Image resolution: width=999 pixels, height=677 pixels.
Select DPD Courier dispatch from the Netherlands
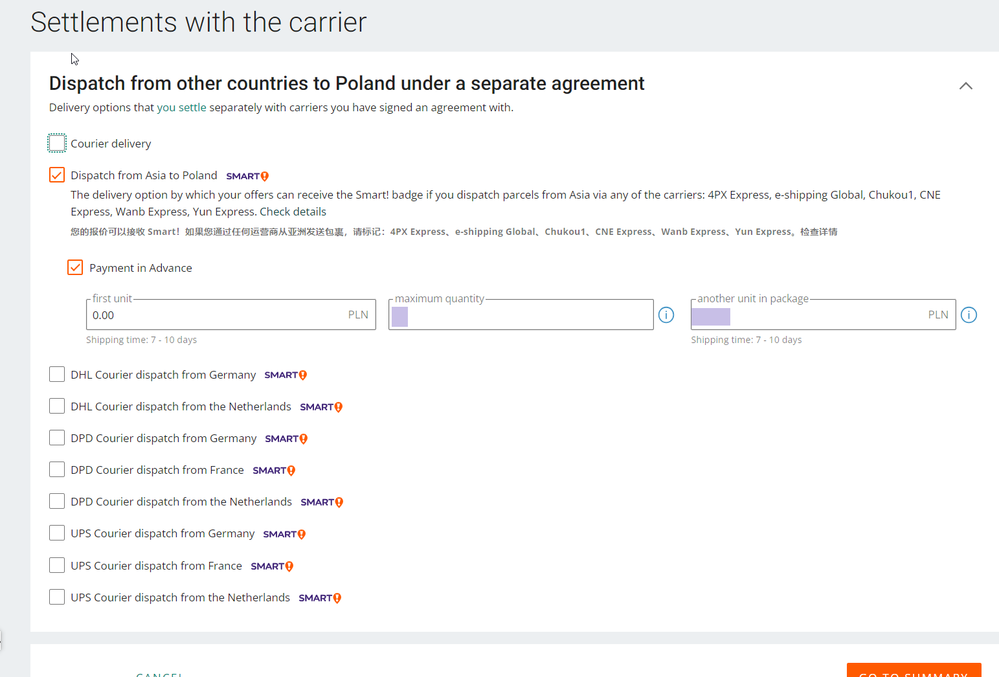(57, 502)
